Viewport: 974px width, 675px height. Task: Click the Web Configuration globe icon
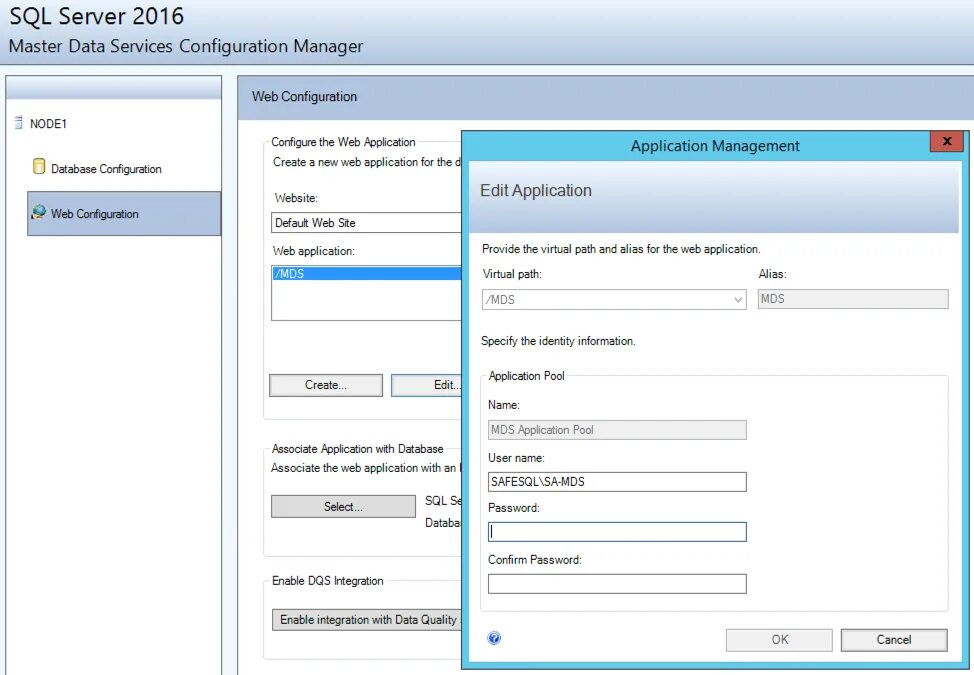pyautogui.click(x=39, y=212)
